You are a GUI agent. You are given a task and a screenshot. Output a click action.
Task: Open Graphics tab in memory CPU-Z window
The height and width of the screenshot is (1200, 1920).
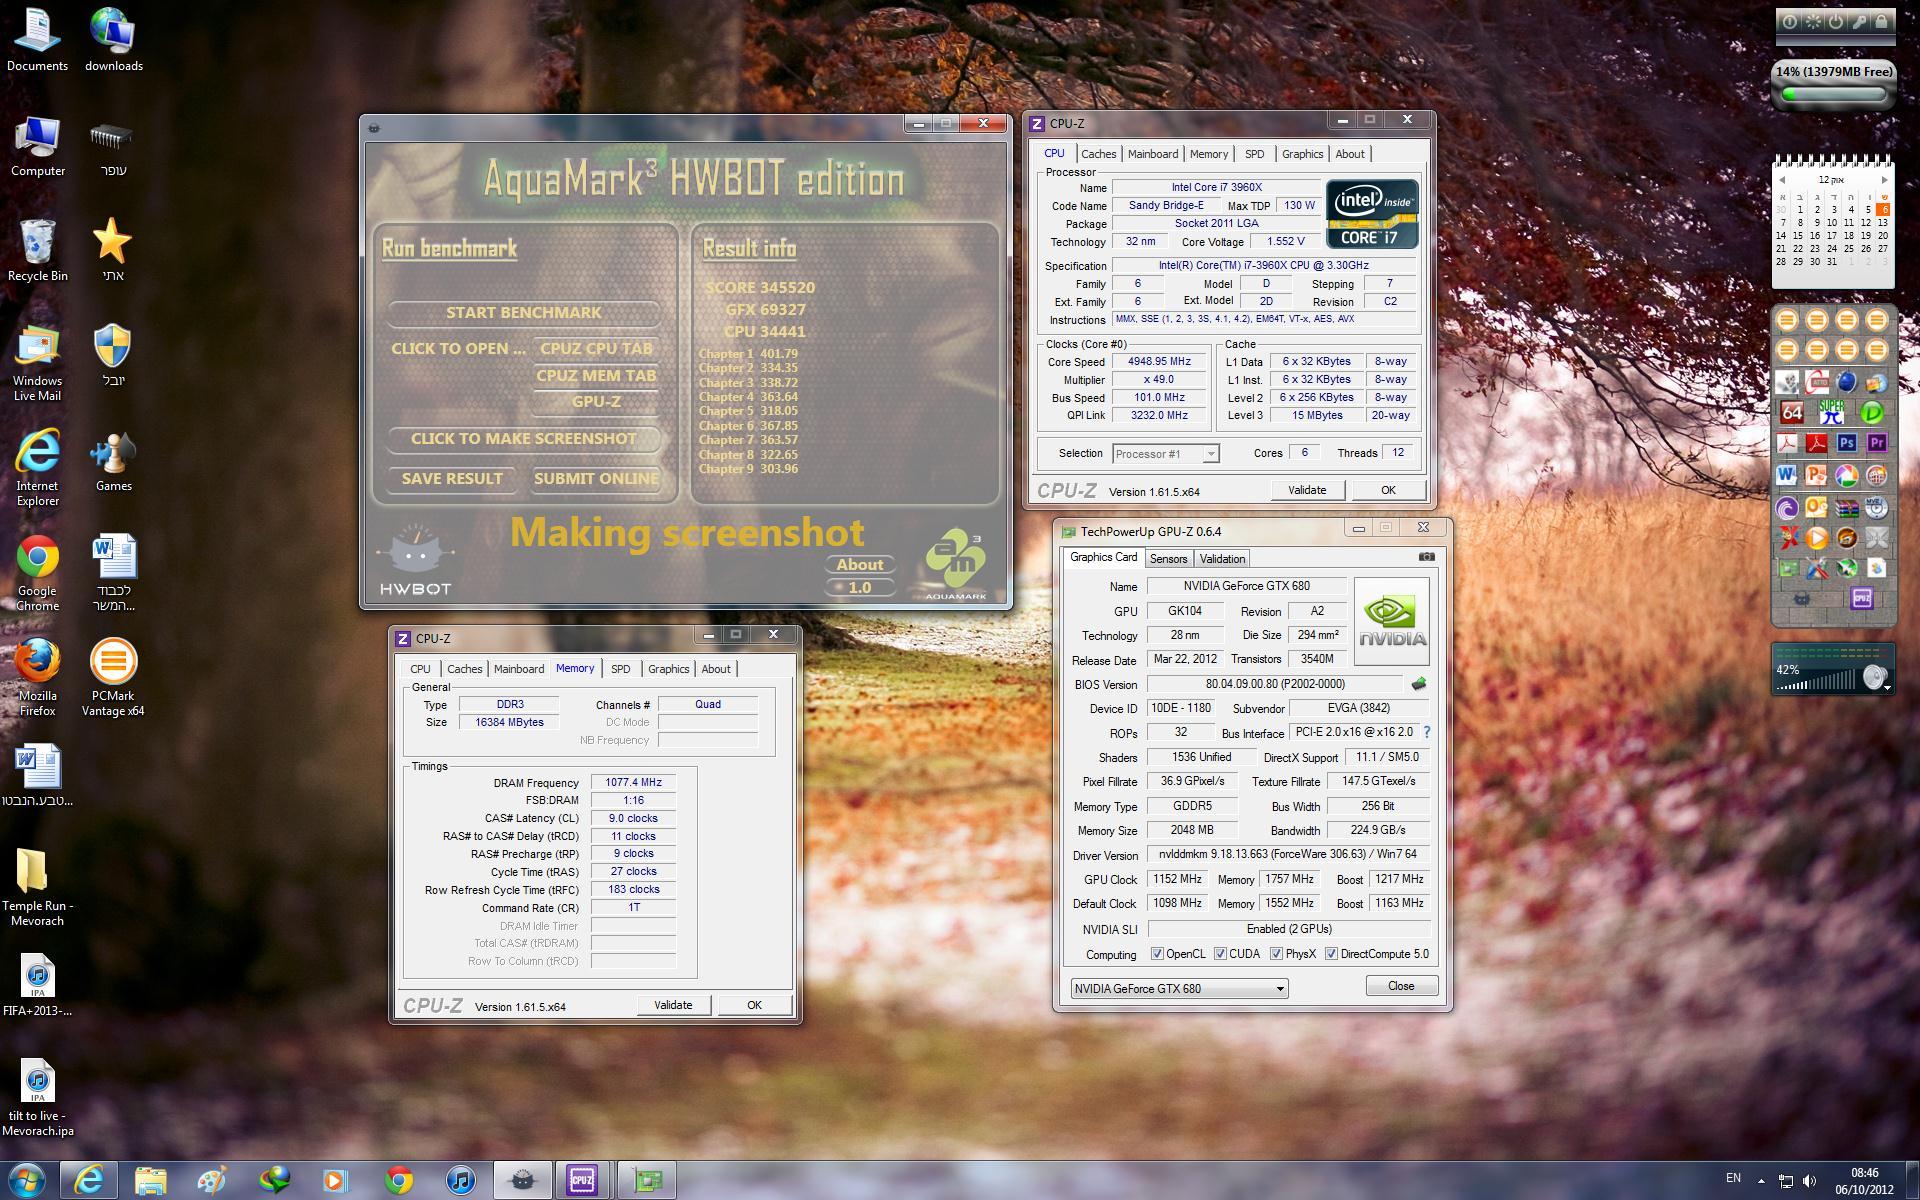[x=668, y=669]
